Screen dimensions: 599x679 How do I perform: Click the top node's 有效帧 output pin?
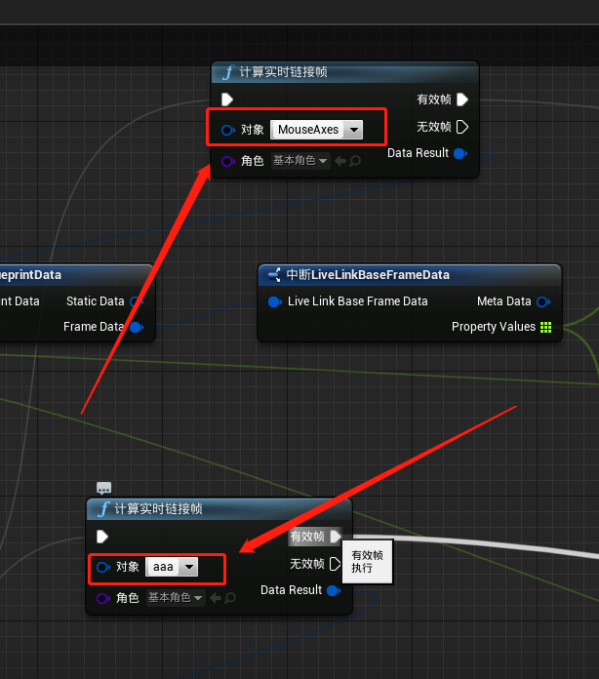click(x=462, y=100)
